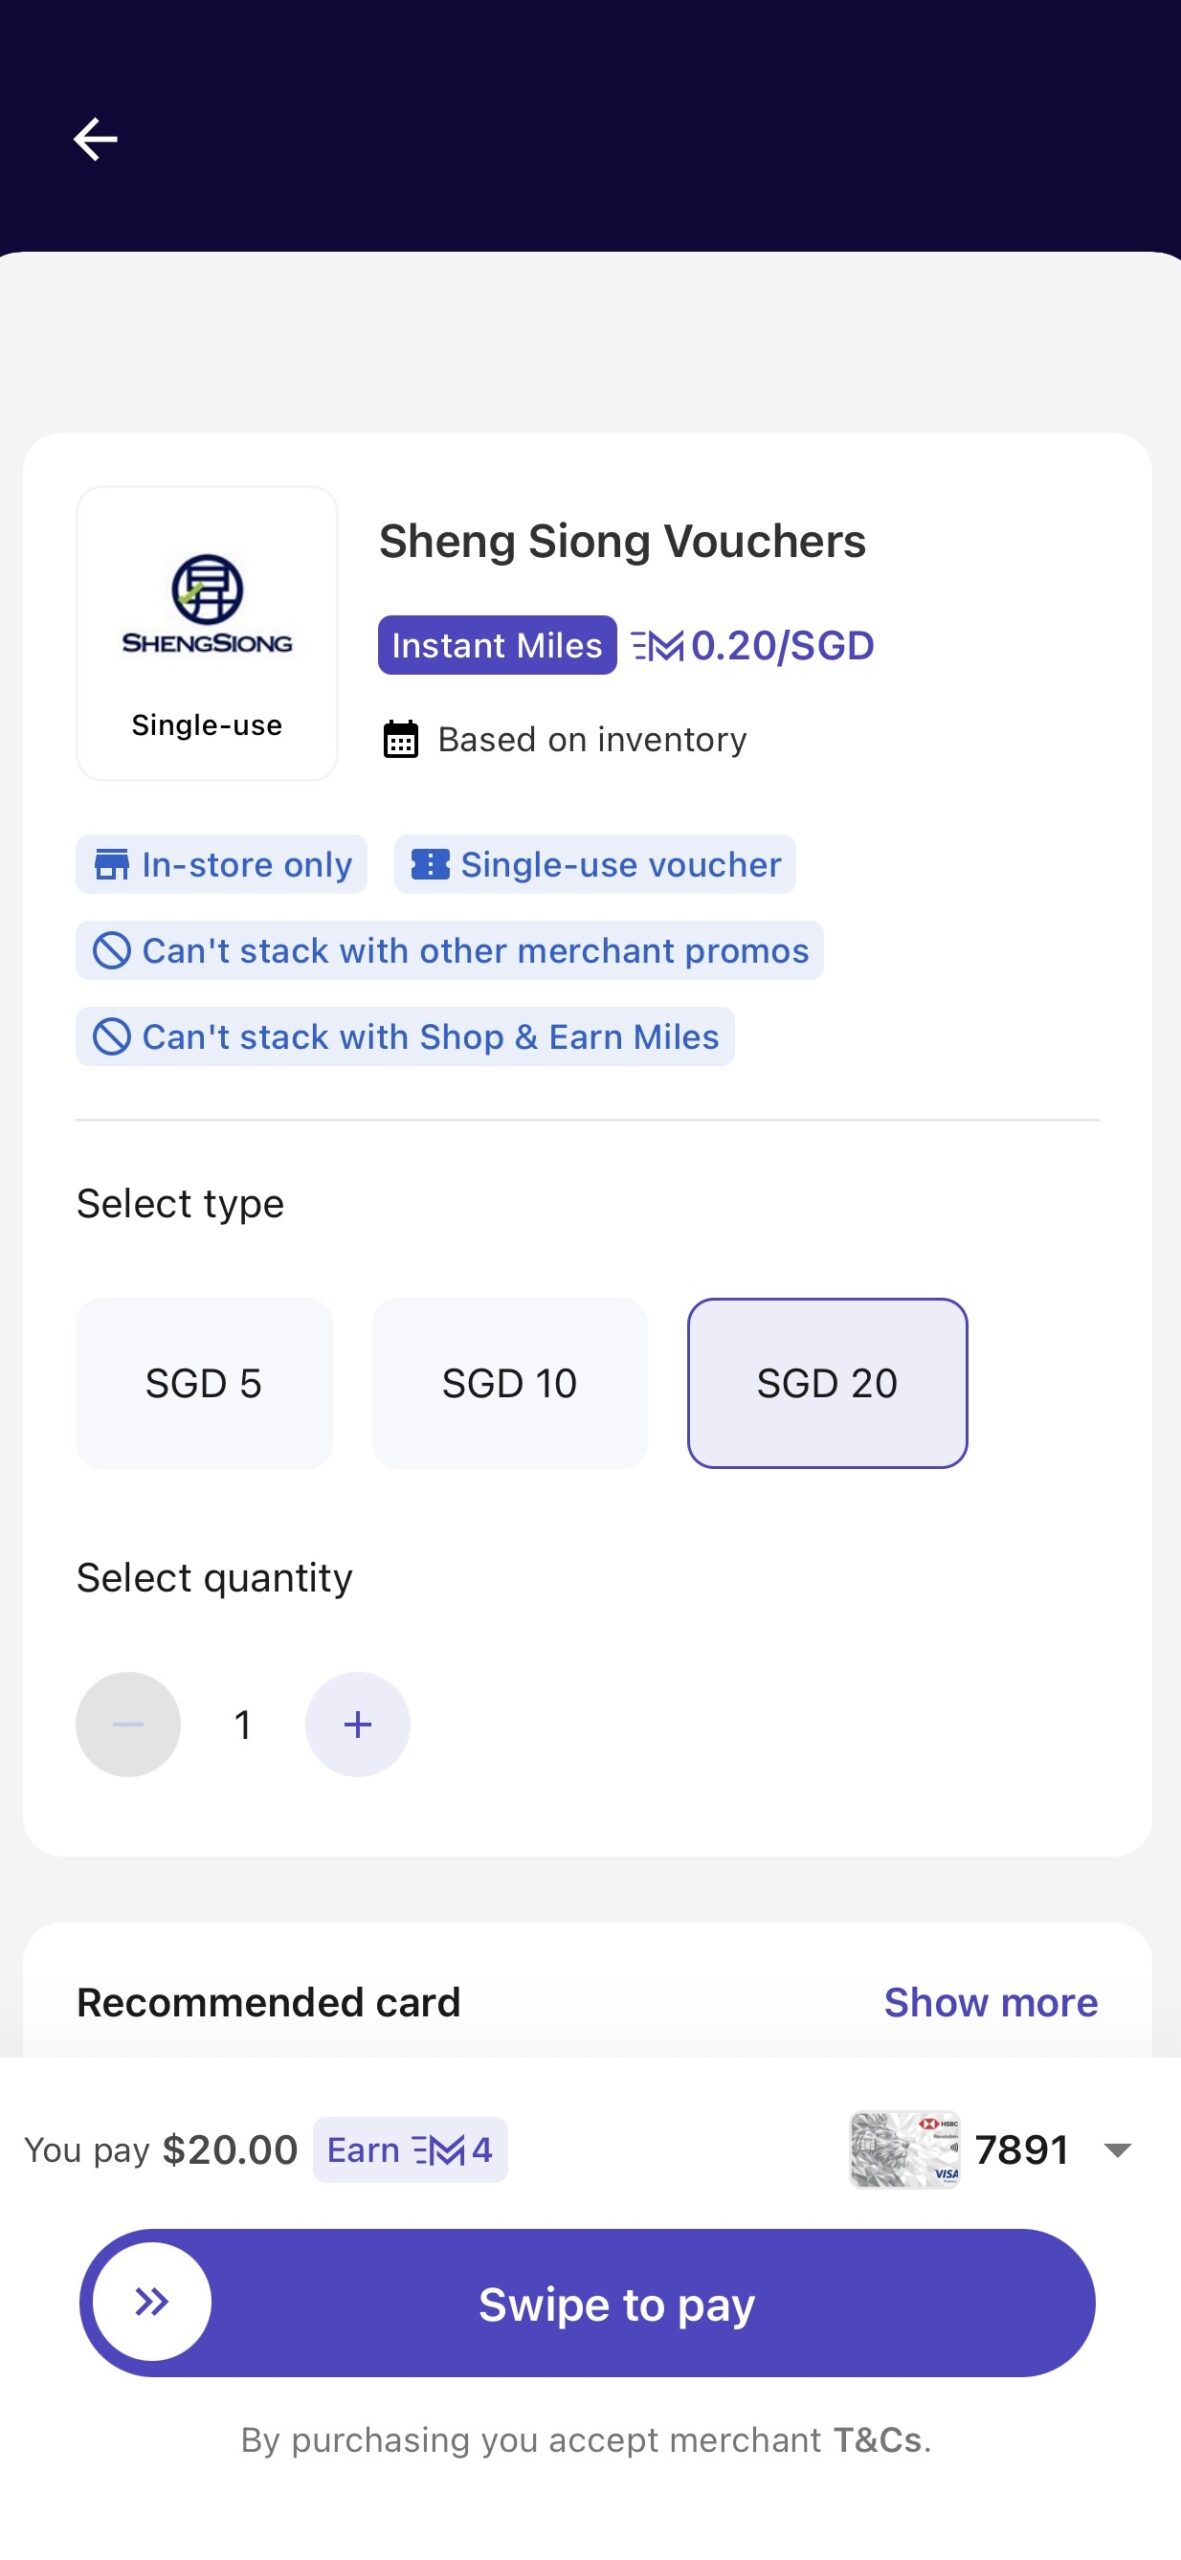
Task: Select the SGD 10 voucher type
Action: point(510,1383)
